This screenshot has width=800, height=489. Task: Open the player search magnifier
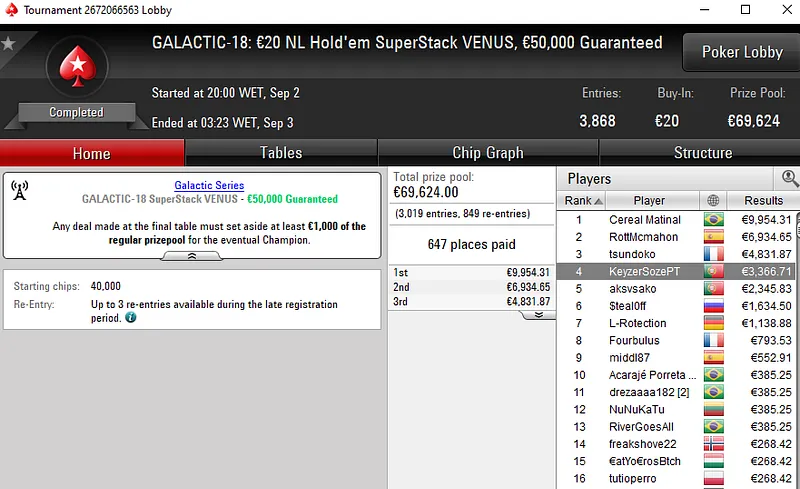790,178
